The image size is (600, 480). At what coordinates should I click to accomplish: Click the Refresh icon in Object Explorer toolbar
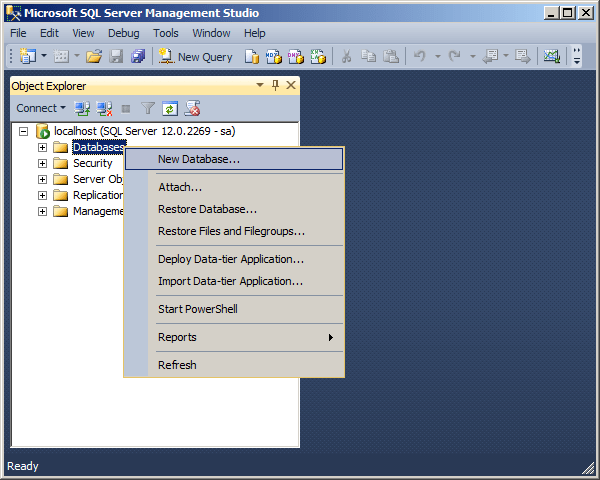coord(170,108)
